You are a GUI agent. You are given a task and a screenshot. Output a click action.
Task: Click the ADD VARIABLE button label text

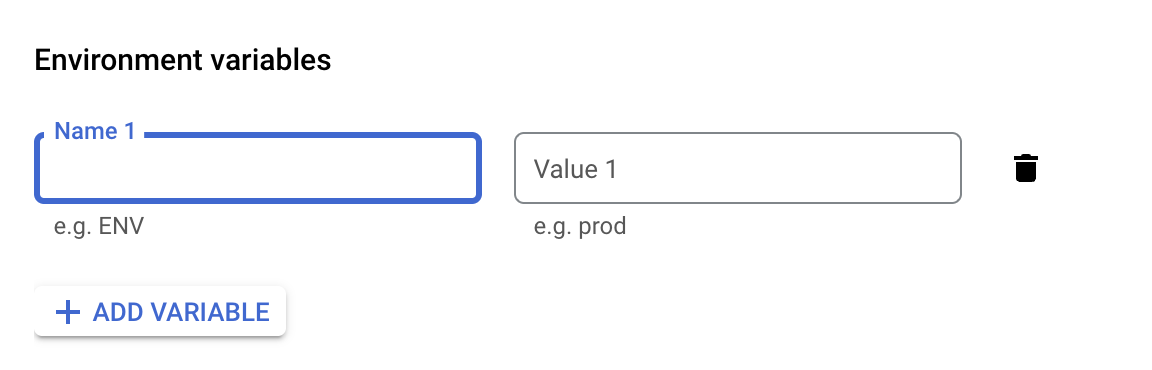[x=181, y=312]
